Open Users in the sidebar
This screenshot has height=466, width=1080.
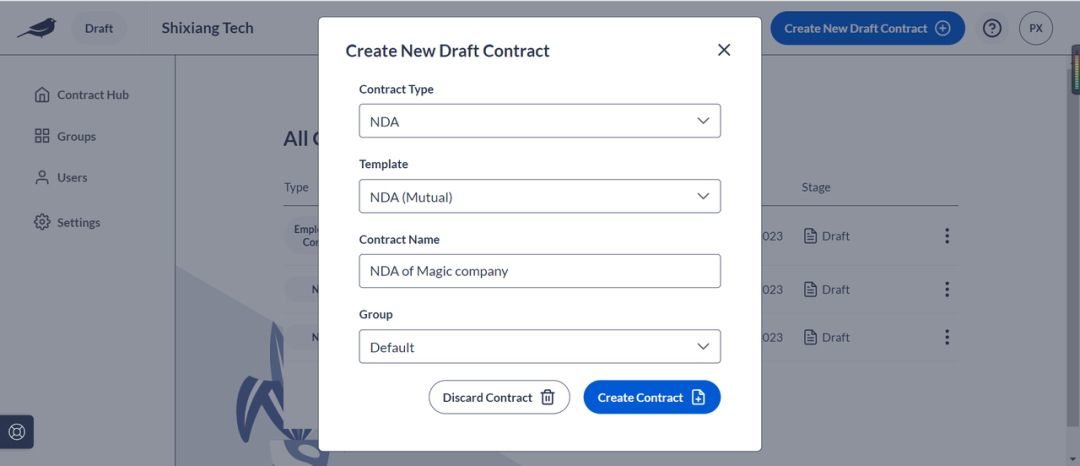(61, 178)
